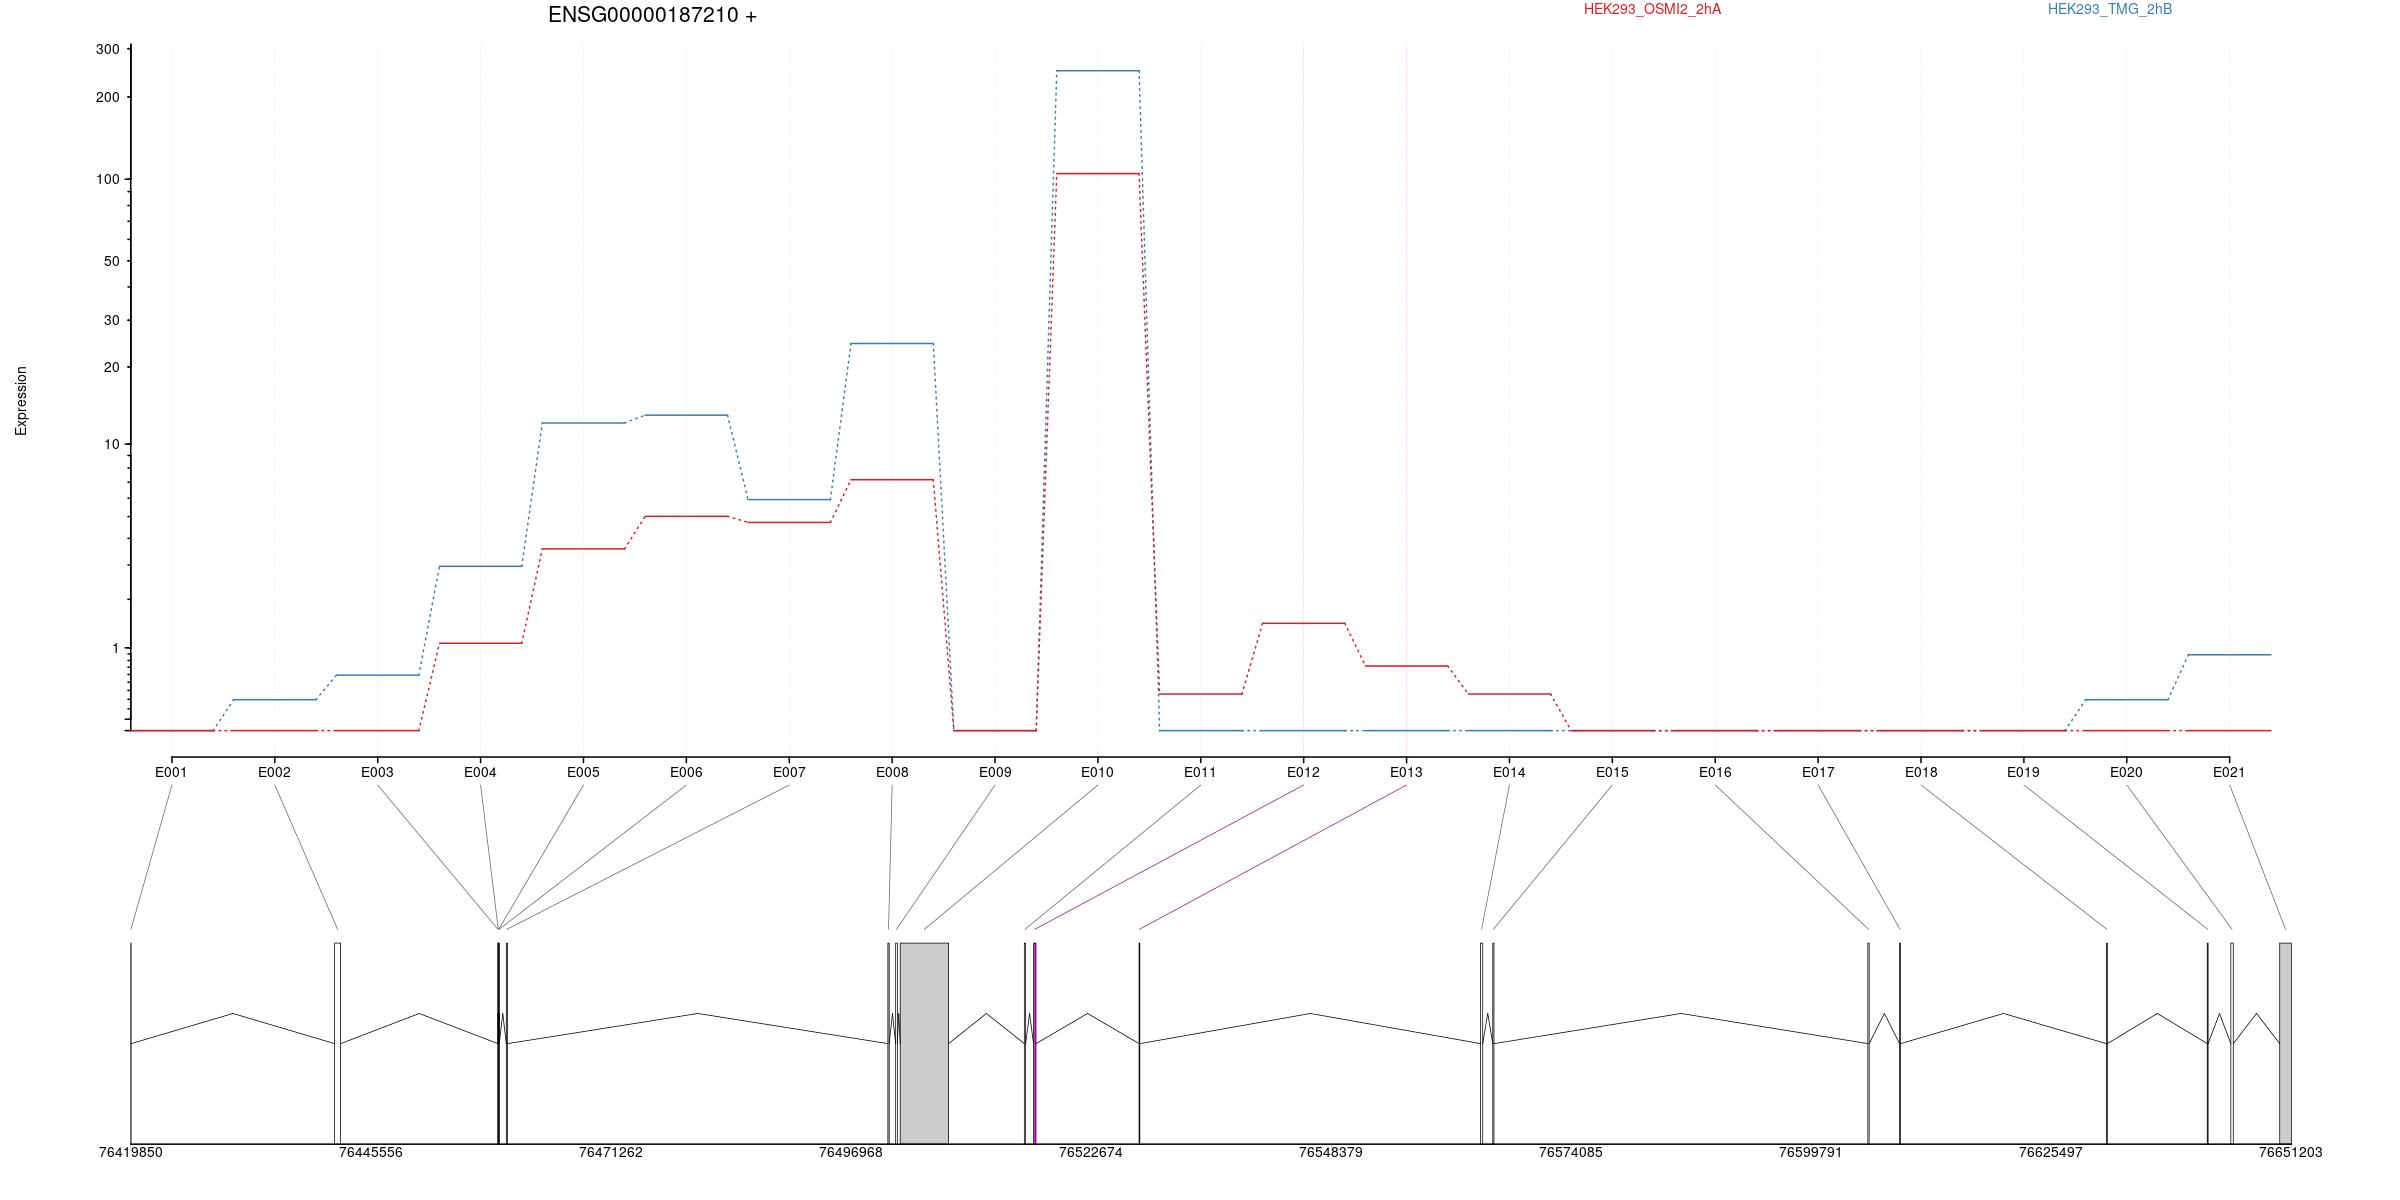Click exon label E015

pos(1612,772)
